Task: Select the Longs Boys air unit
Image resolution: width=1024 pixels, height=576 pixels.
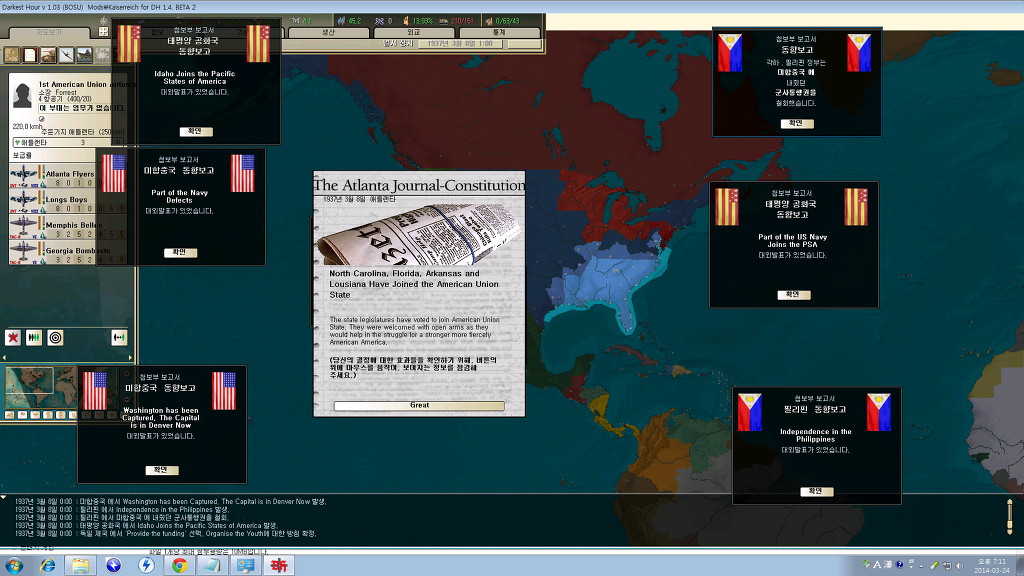Action: coord(52,201)
